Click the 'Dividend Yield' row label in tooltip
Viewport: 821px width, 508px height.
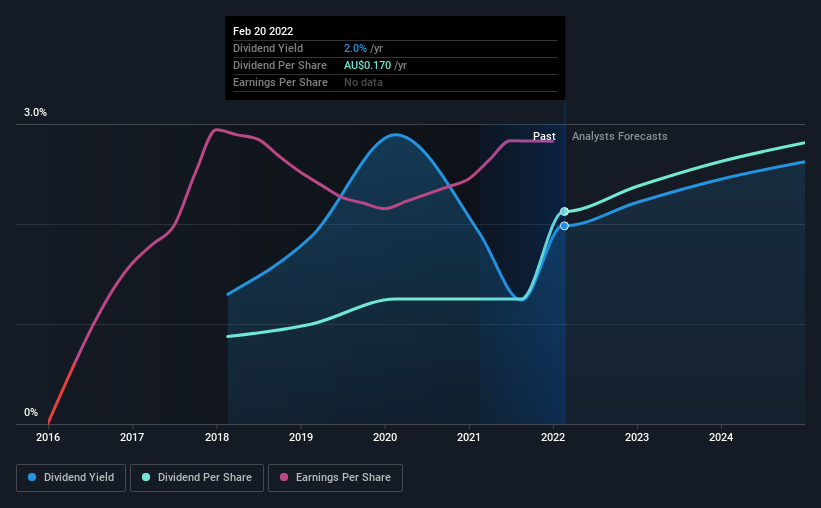268,48
